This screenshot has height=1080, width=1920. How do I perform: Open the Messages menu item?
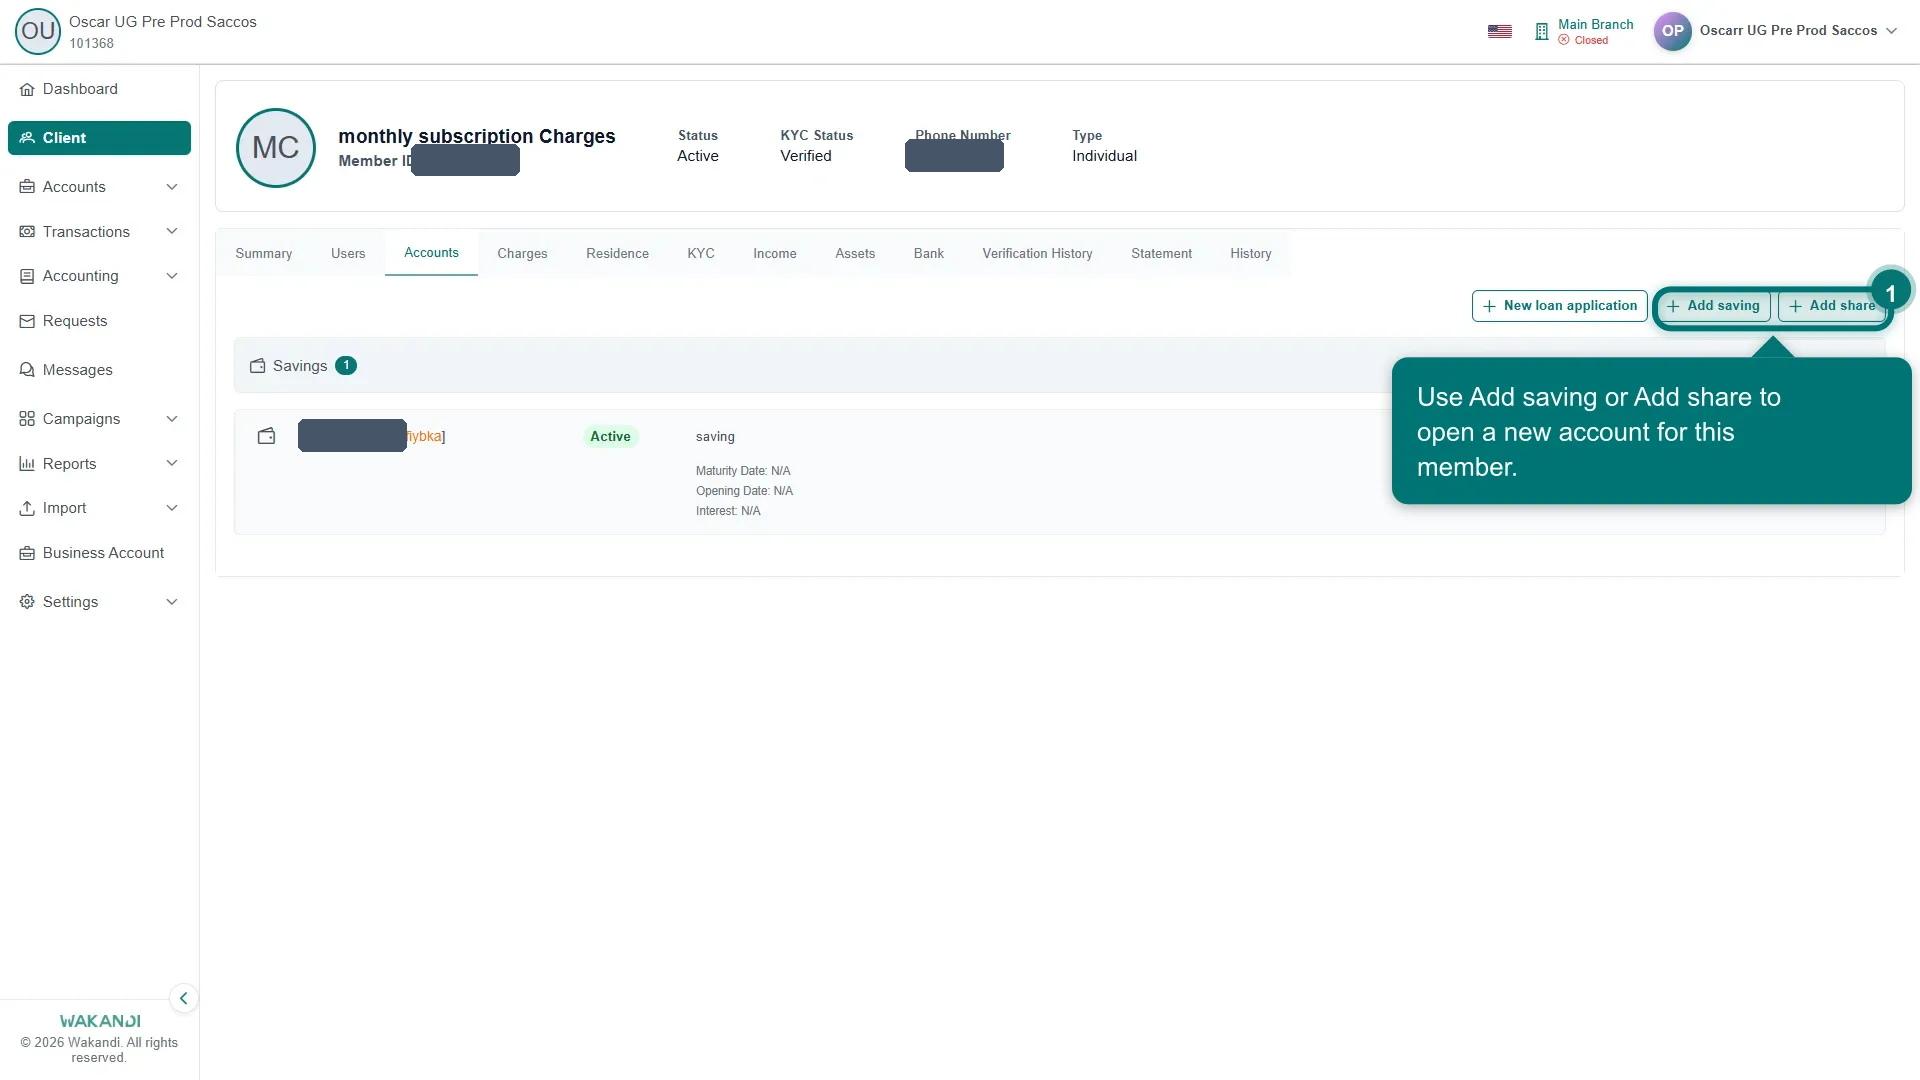click(99, 370)
